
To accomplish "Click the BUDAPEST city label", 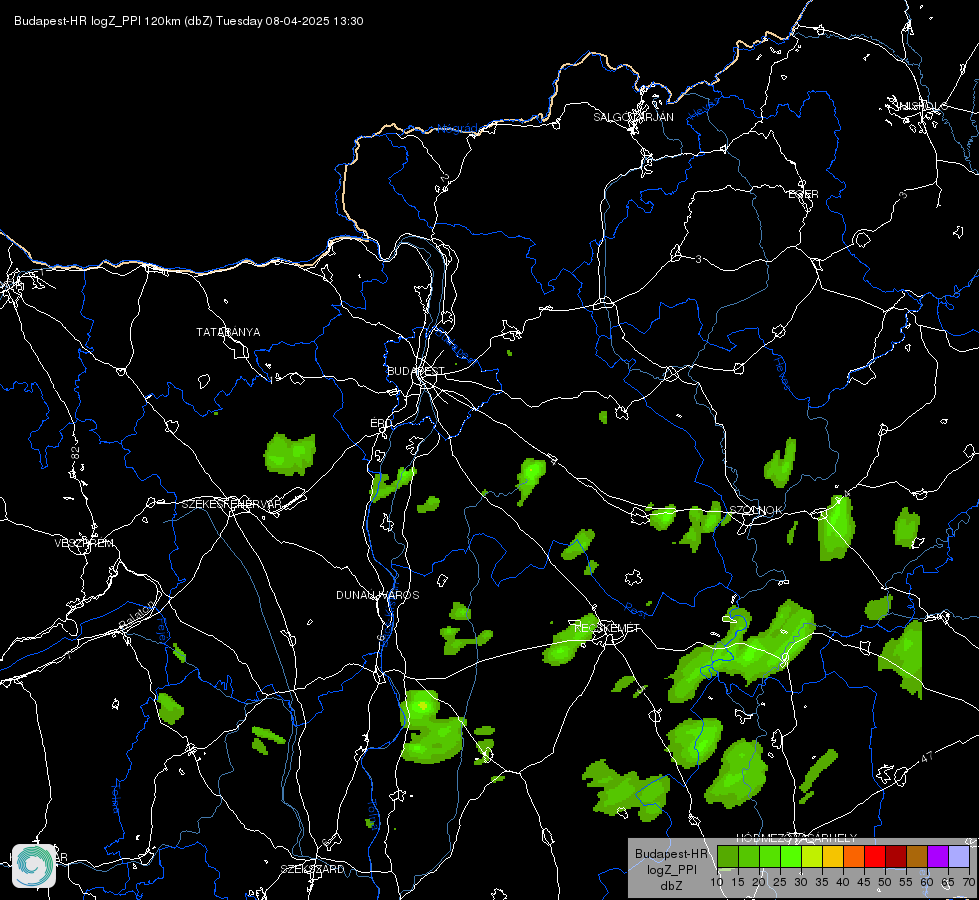I will 416,371.
